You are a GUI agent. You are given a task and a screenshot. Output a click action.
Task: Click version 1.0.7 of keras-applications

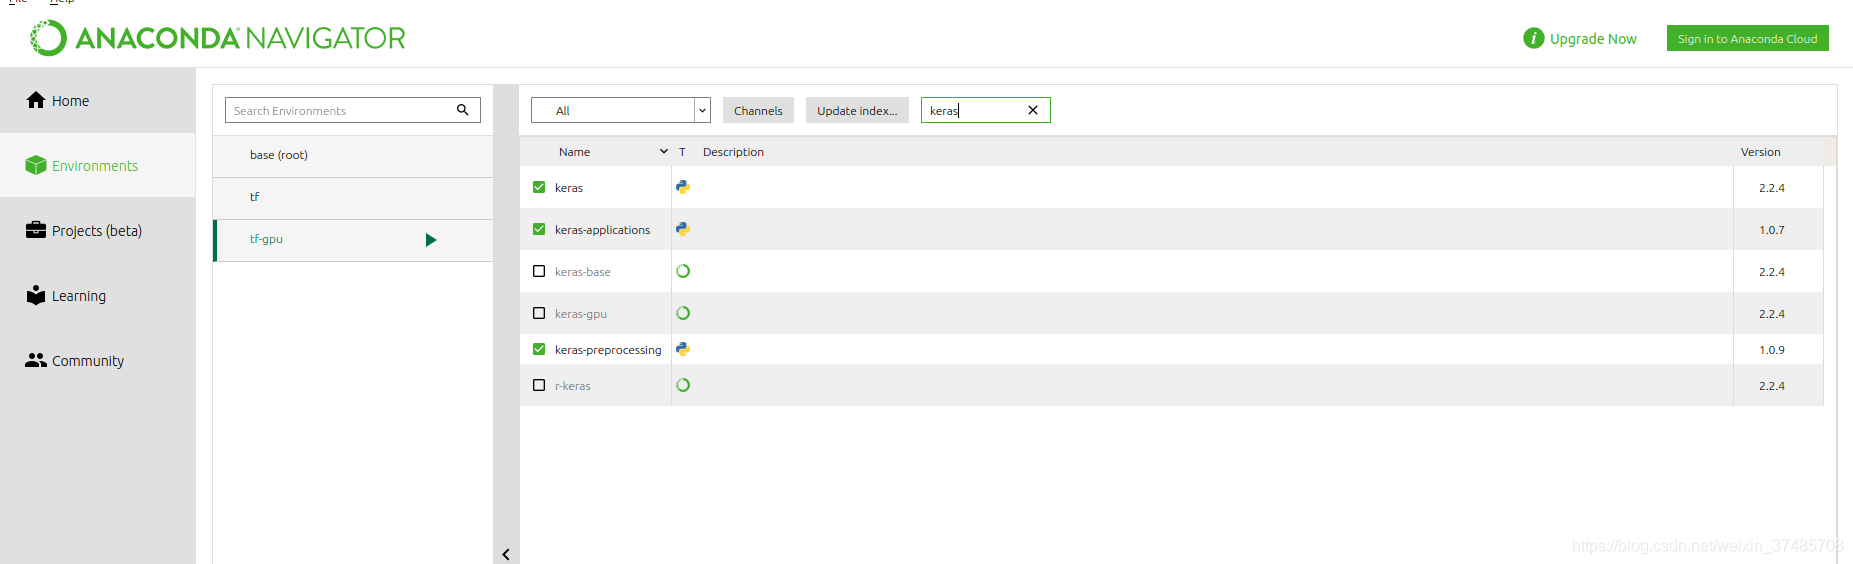[1772, 230]
